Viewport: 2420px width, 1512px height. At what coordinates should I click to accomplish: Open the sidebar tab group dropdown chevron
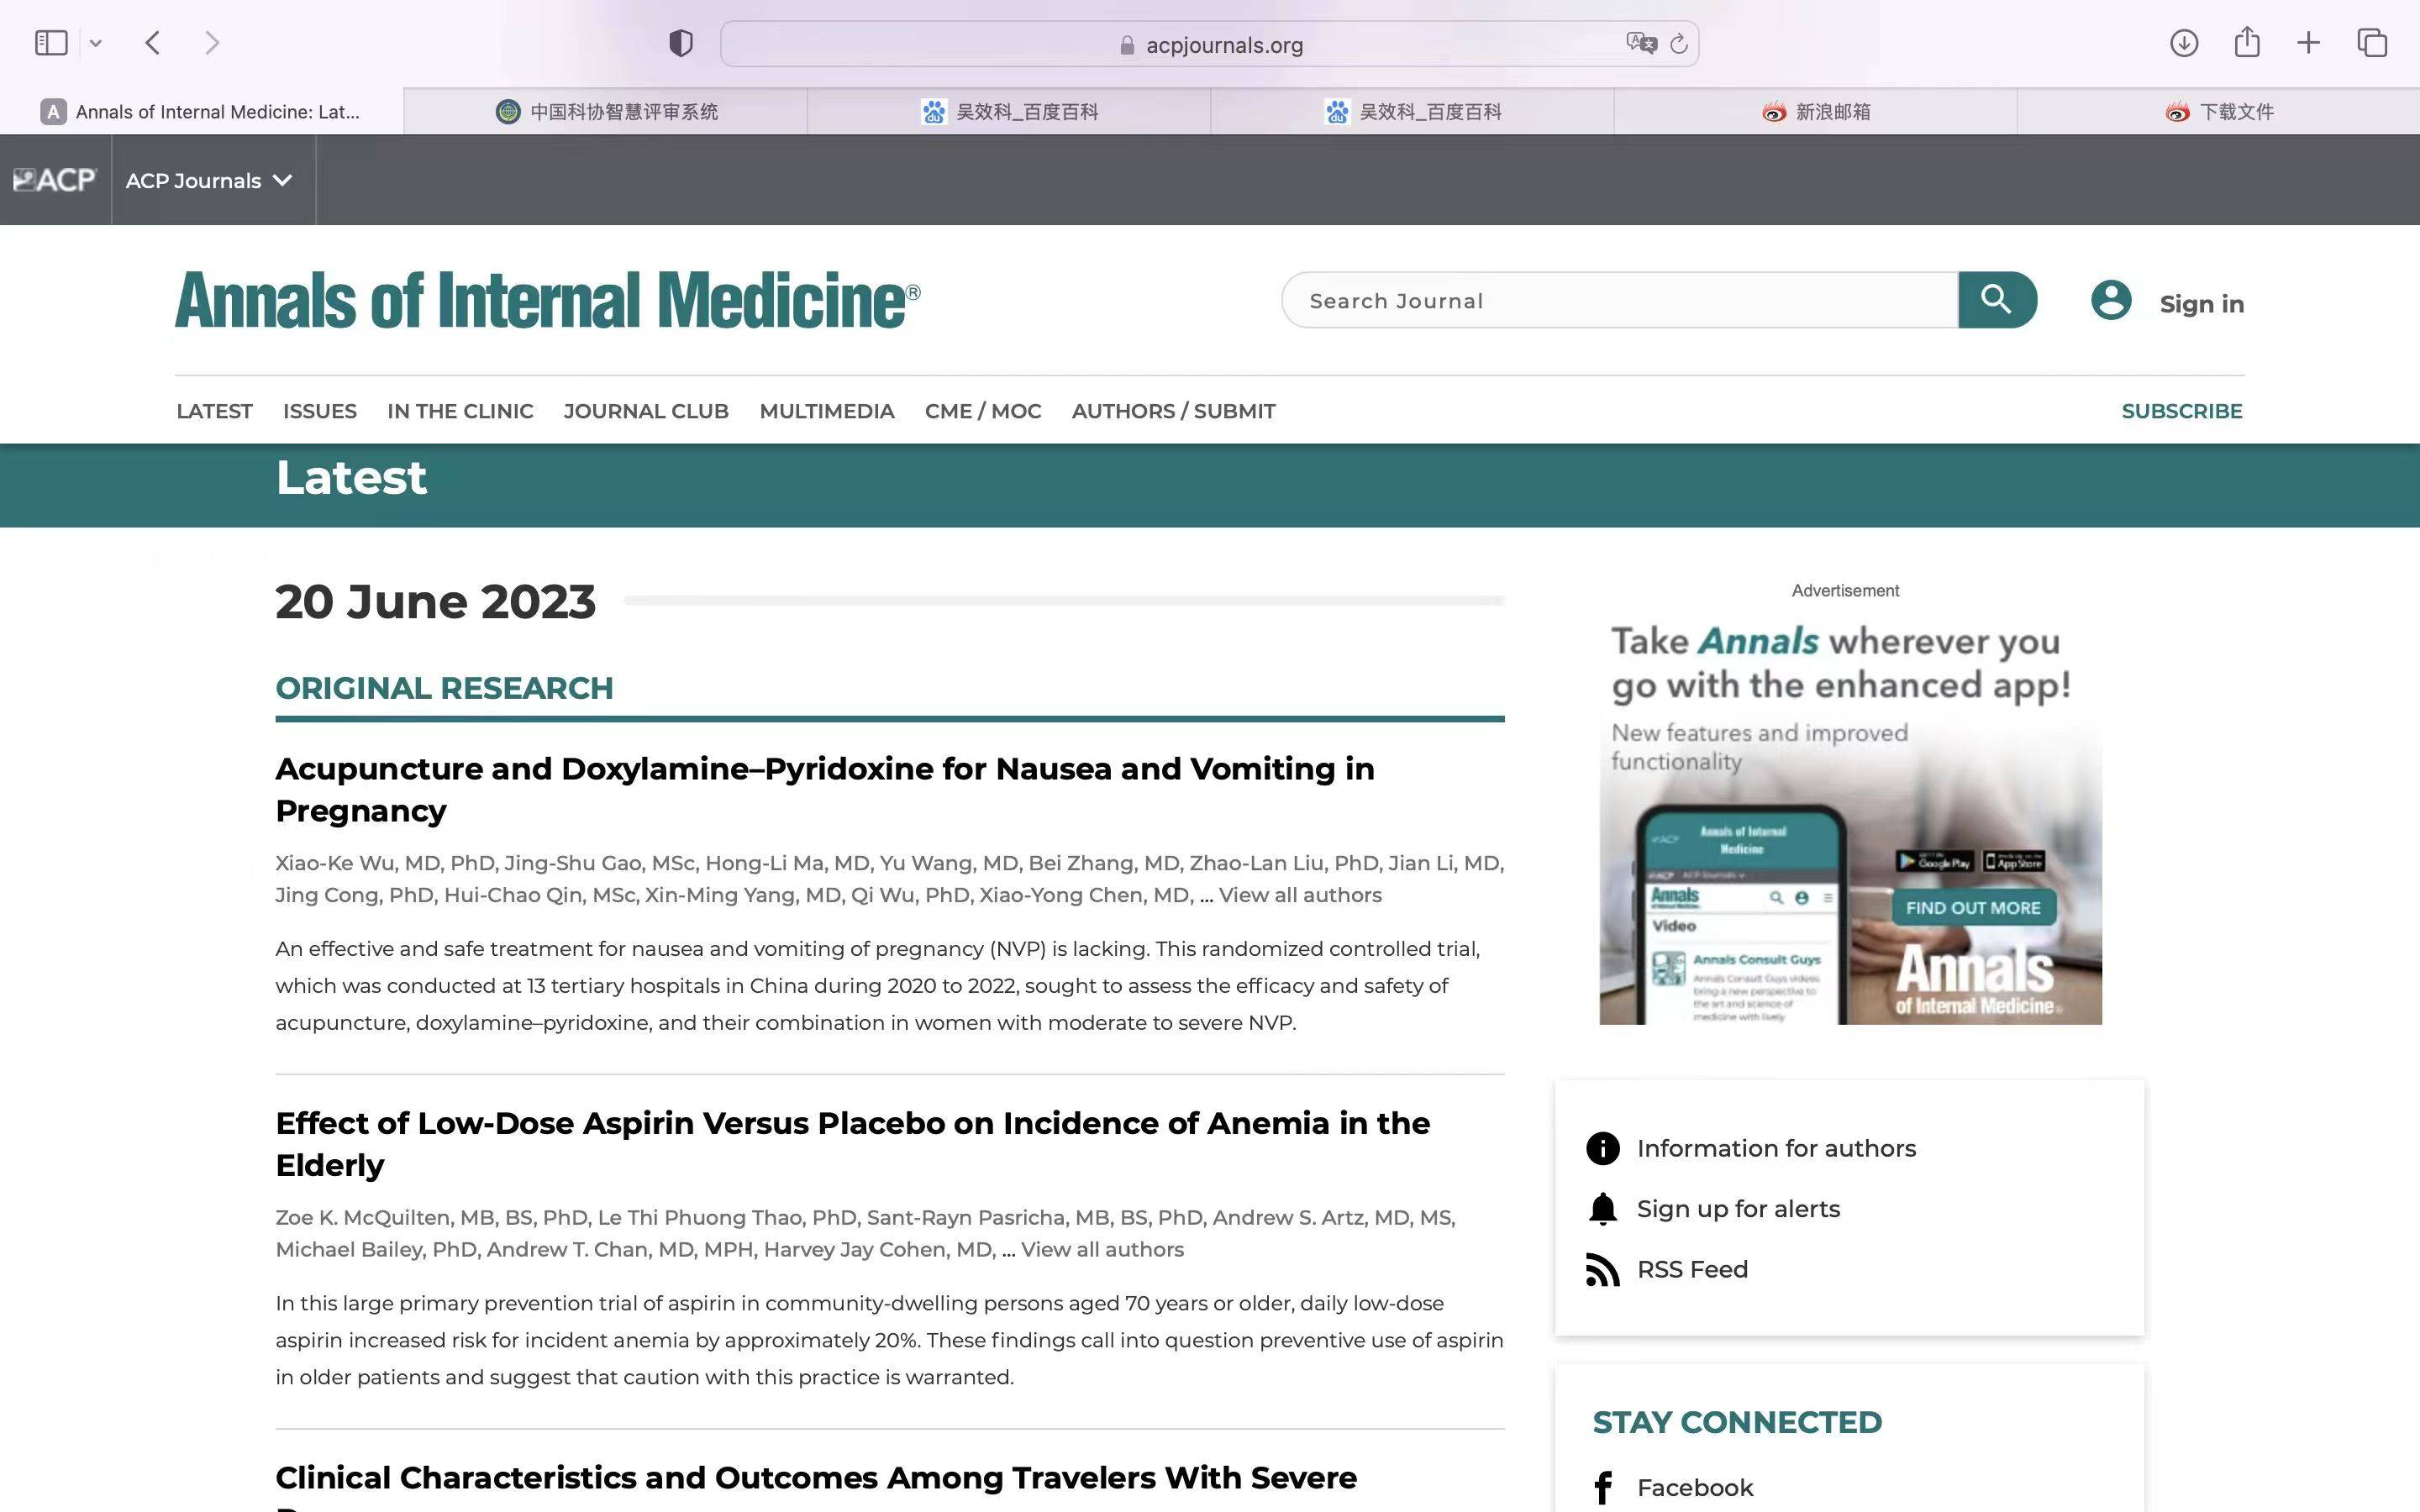click(96, 43)
